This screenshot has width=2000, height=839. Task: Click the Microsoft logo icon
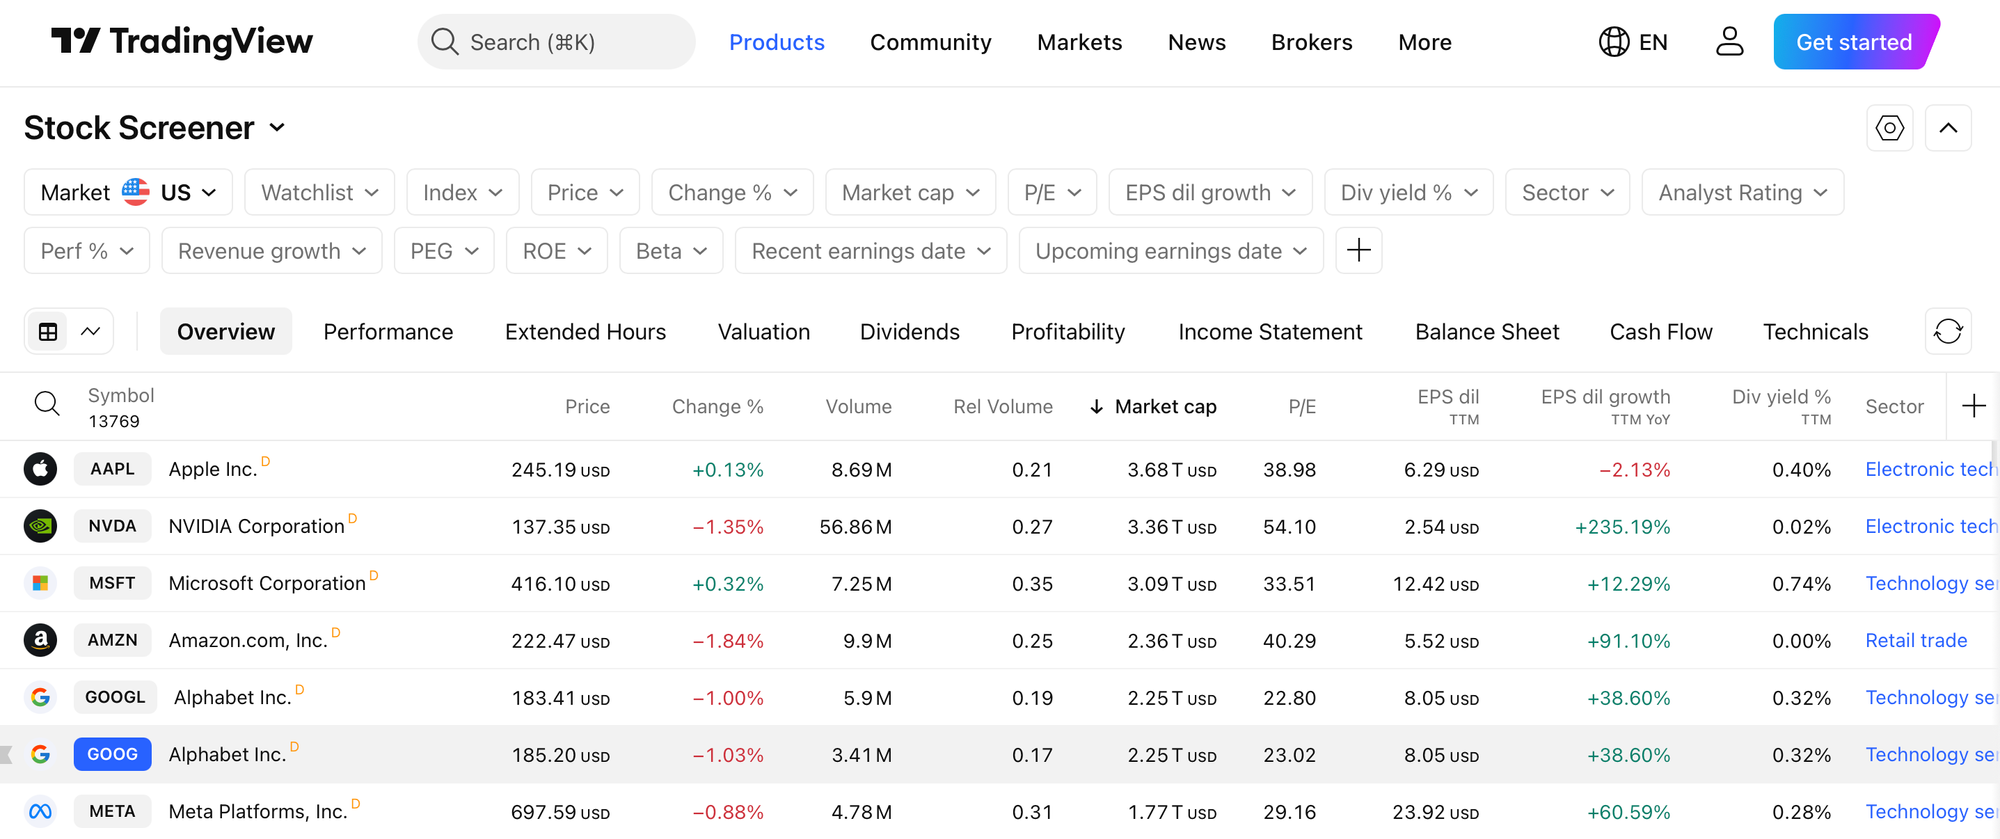point(40,582)
